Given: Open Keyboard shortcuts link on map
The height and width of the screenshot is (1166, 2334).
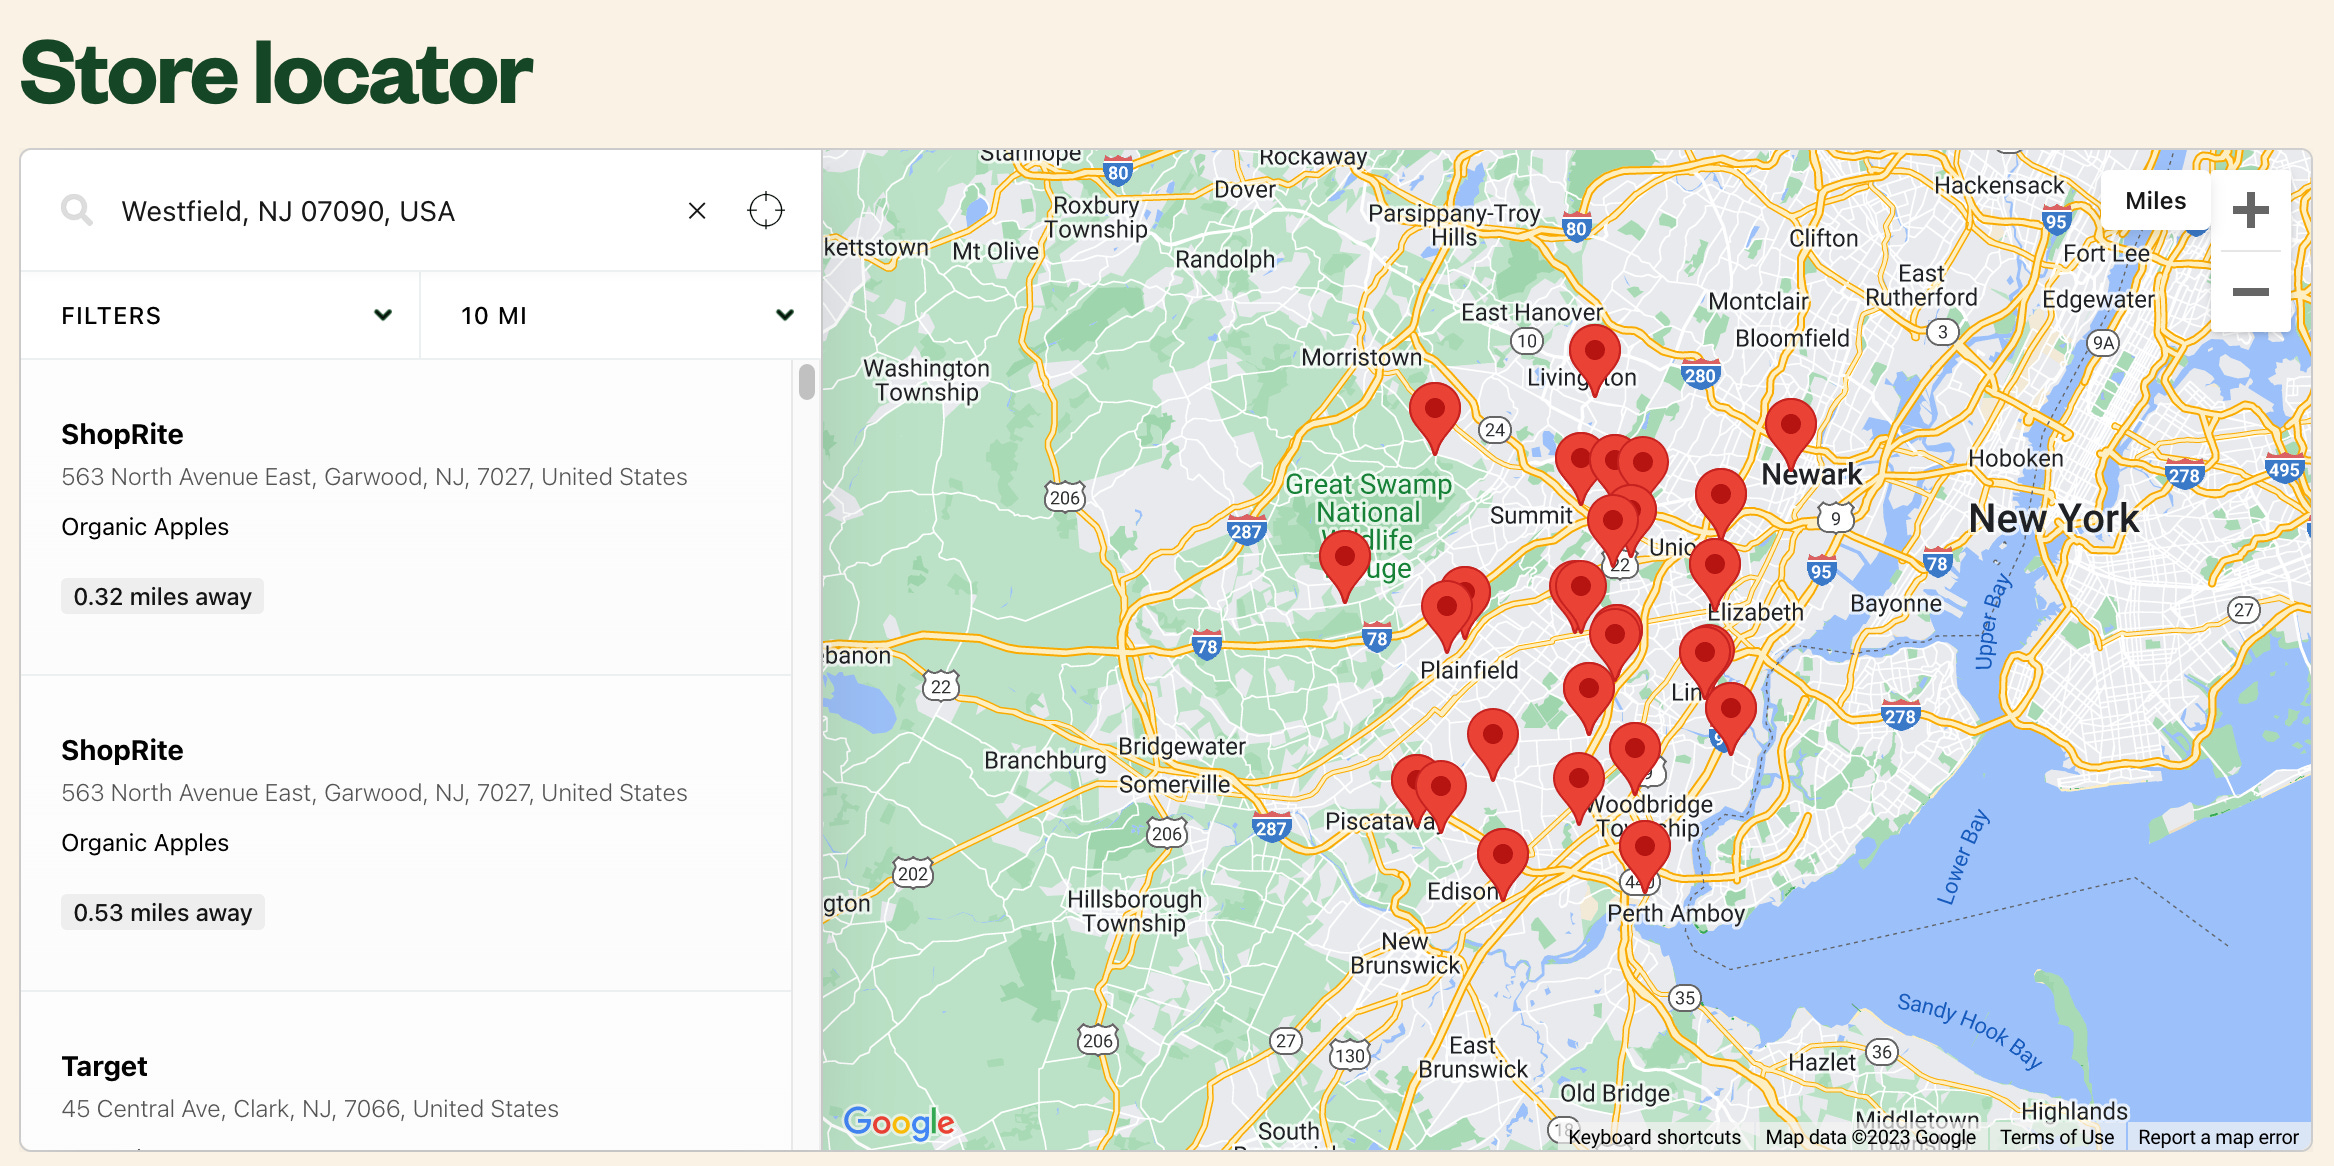Looking at the screenshot, I should coord(1654,1137).
